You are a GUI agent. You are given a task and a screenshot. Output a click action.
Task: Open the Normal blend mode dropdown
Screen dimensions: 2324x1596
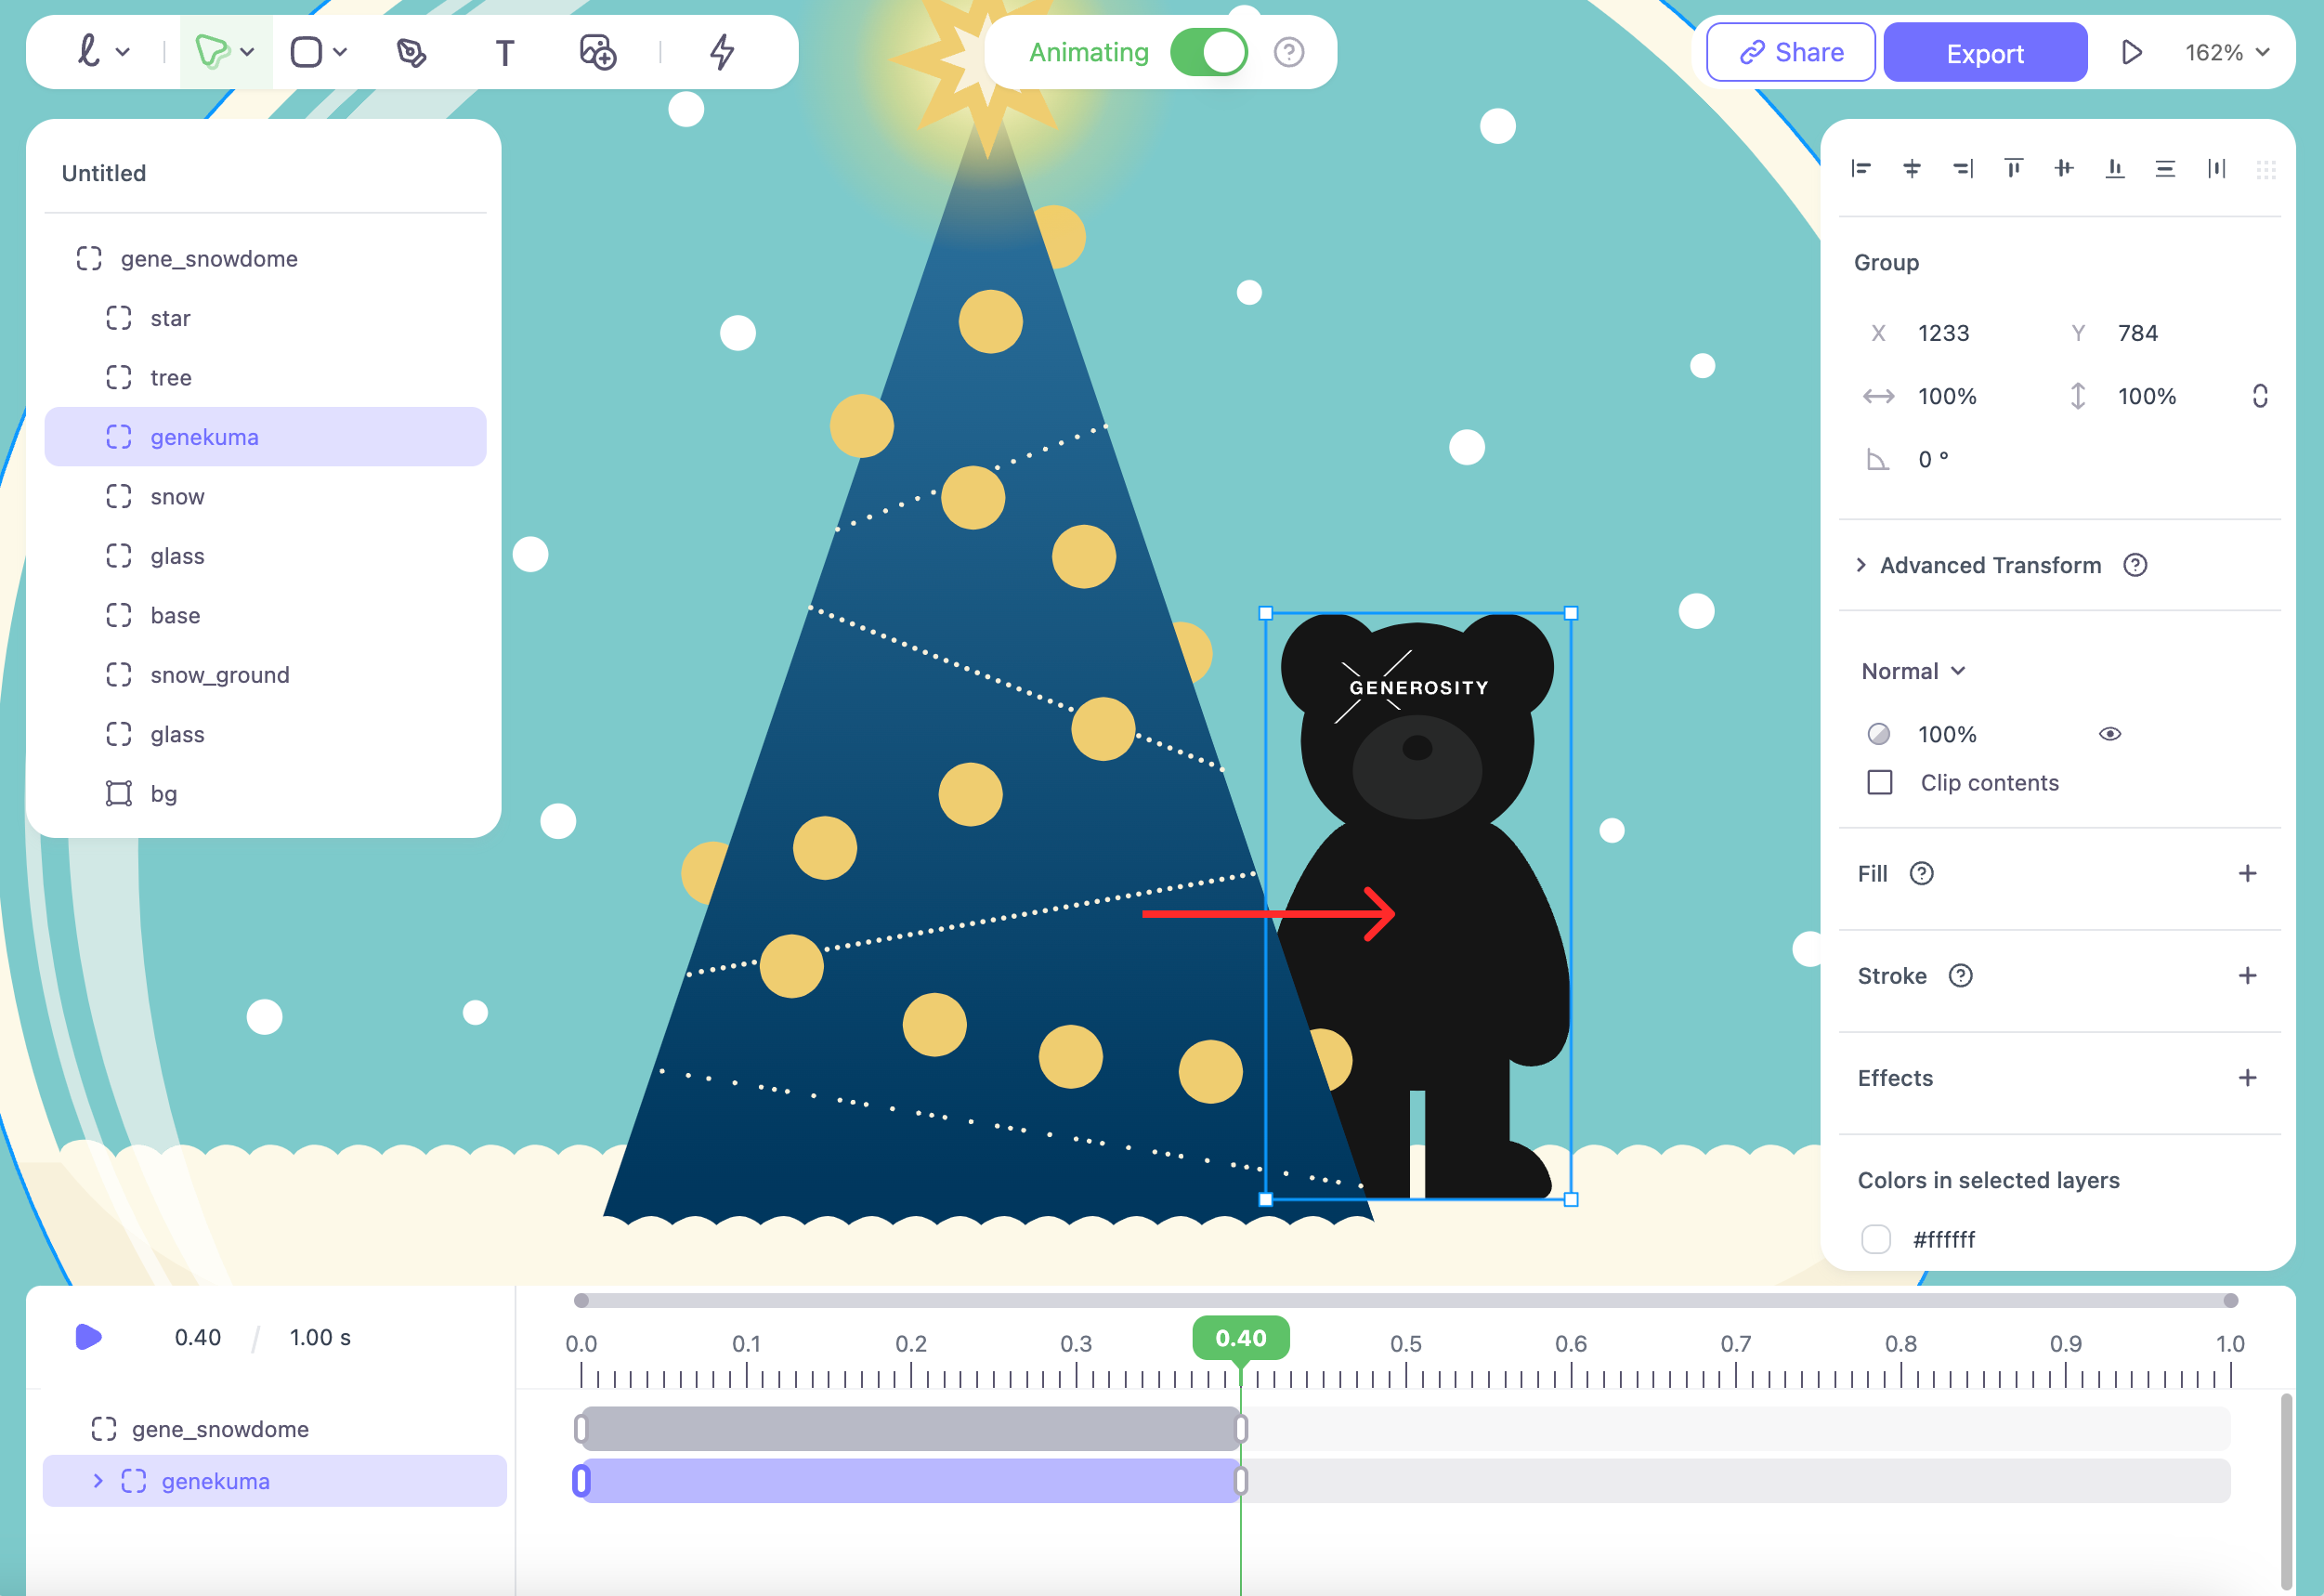click(x=1913, y=671)
